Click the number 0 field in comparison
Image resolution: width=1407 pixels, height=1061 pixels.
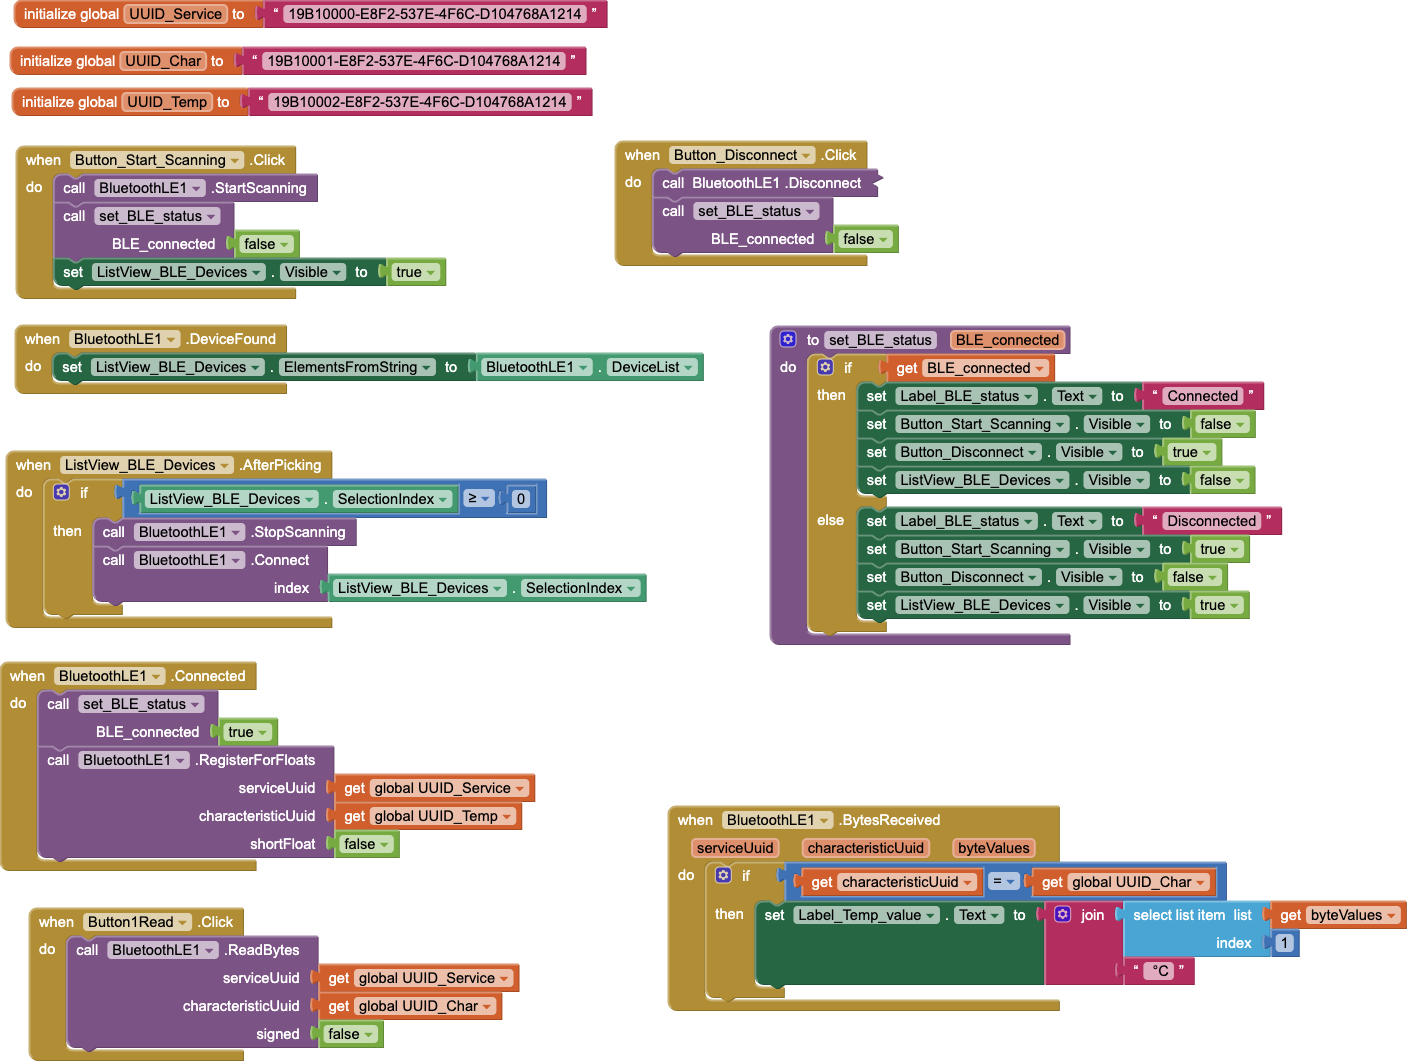520,499
